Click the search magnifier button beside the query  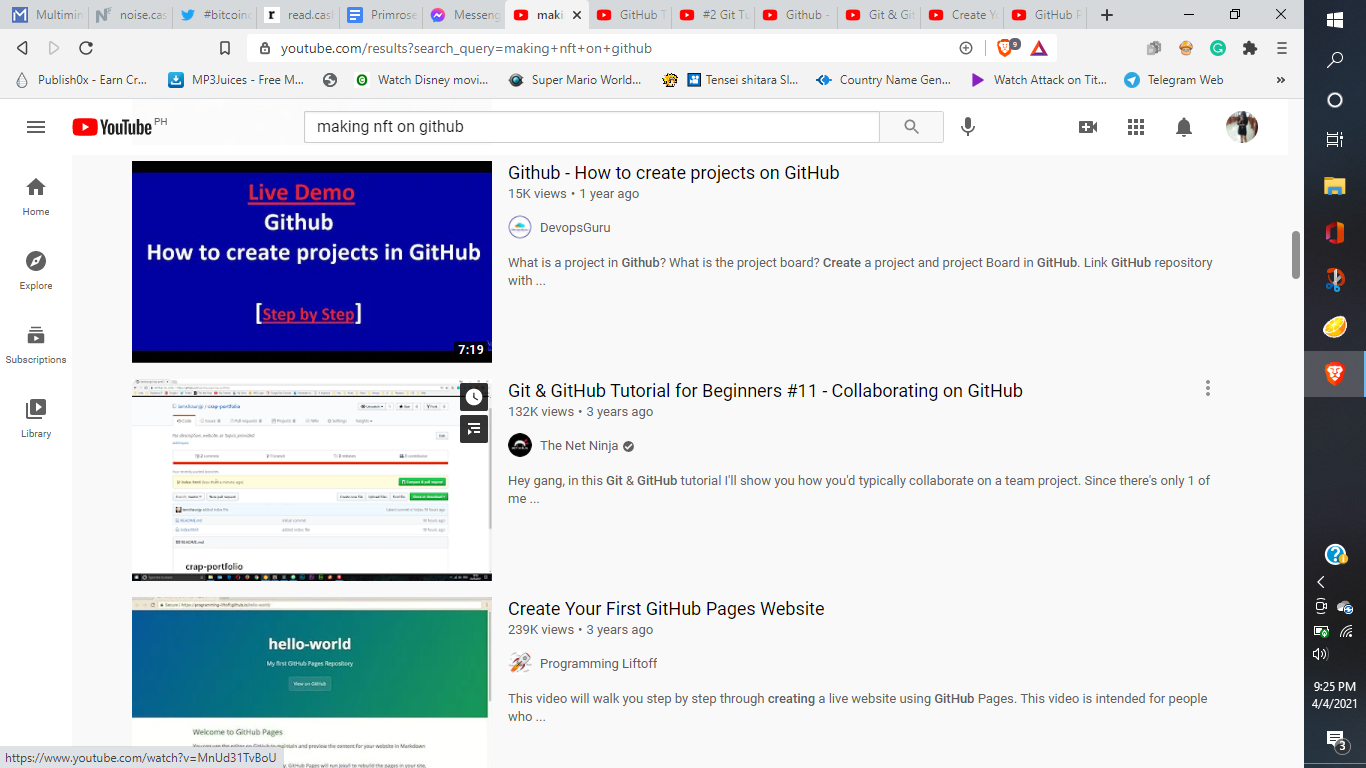tap(911, 127)
